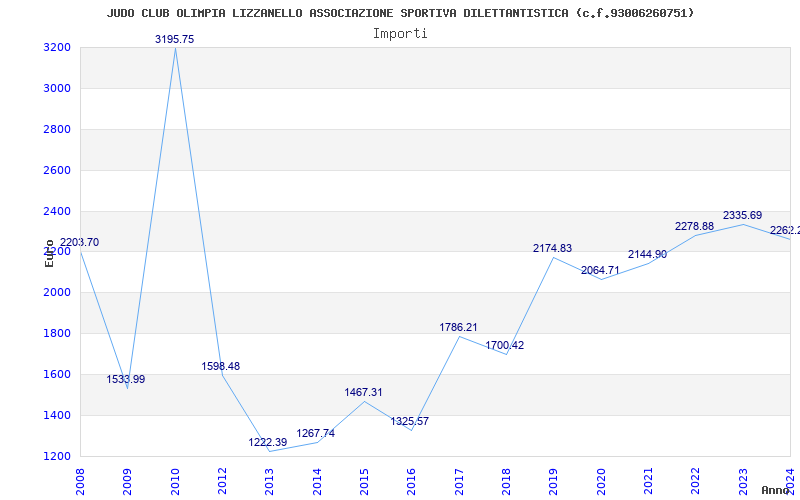800x500 pixels.
Task: Click the 2400 y-axis tick
Action: pos(57,211)
